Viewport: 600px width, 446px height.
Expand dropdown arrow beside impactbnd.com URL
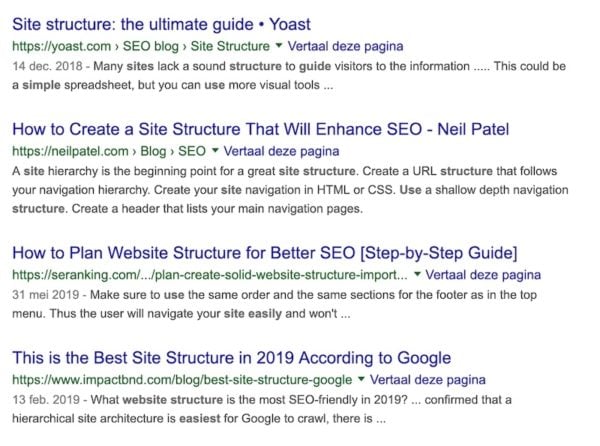tap(360, 381)
